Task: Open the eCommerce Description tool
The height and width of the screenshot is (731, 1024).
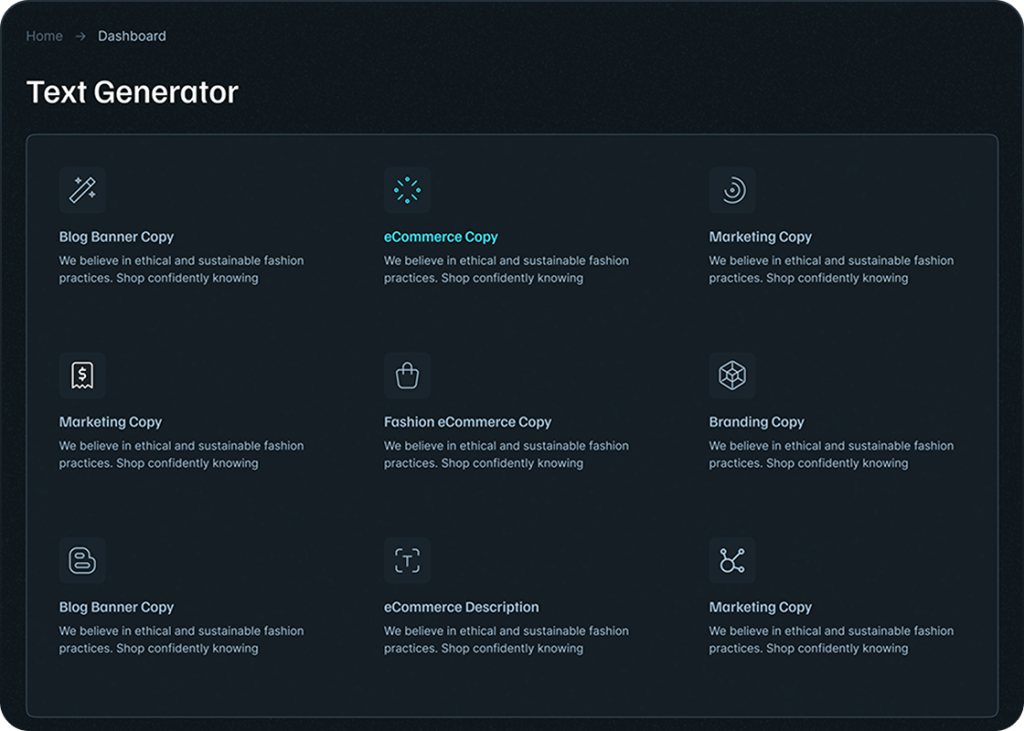Action: [462, 607]
